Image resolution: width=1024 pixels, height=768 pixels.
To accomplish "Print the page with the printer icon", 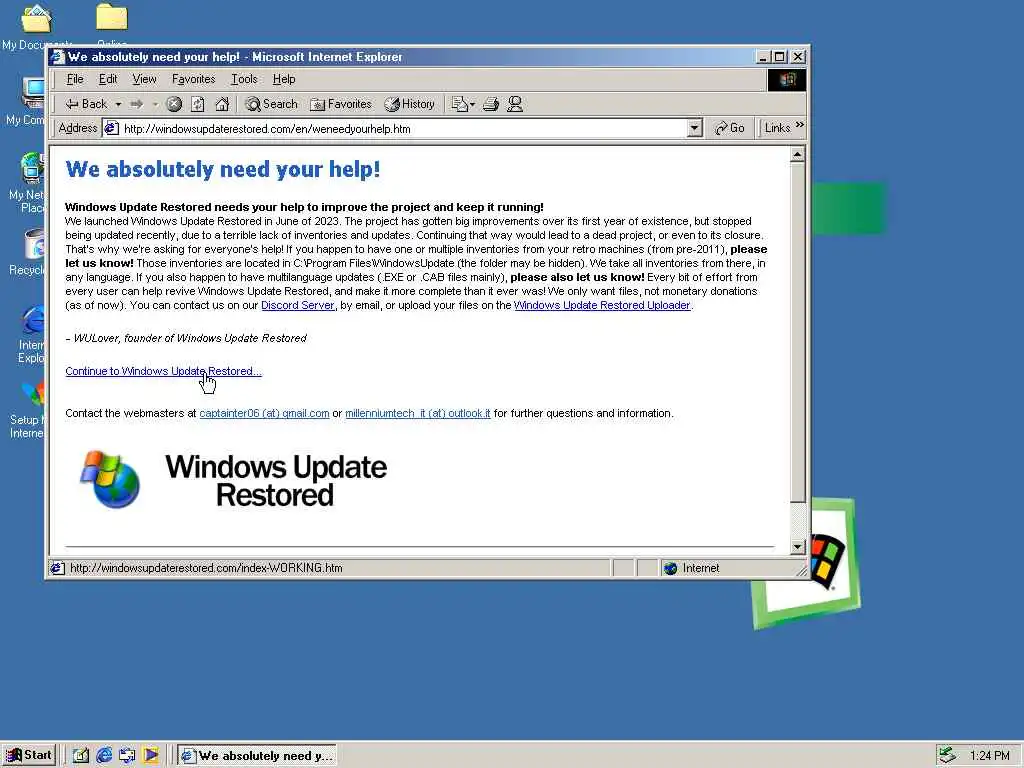I will (491, 104).
